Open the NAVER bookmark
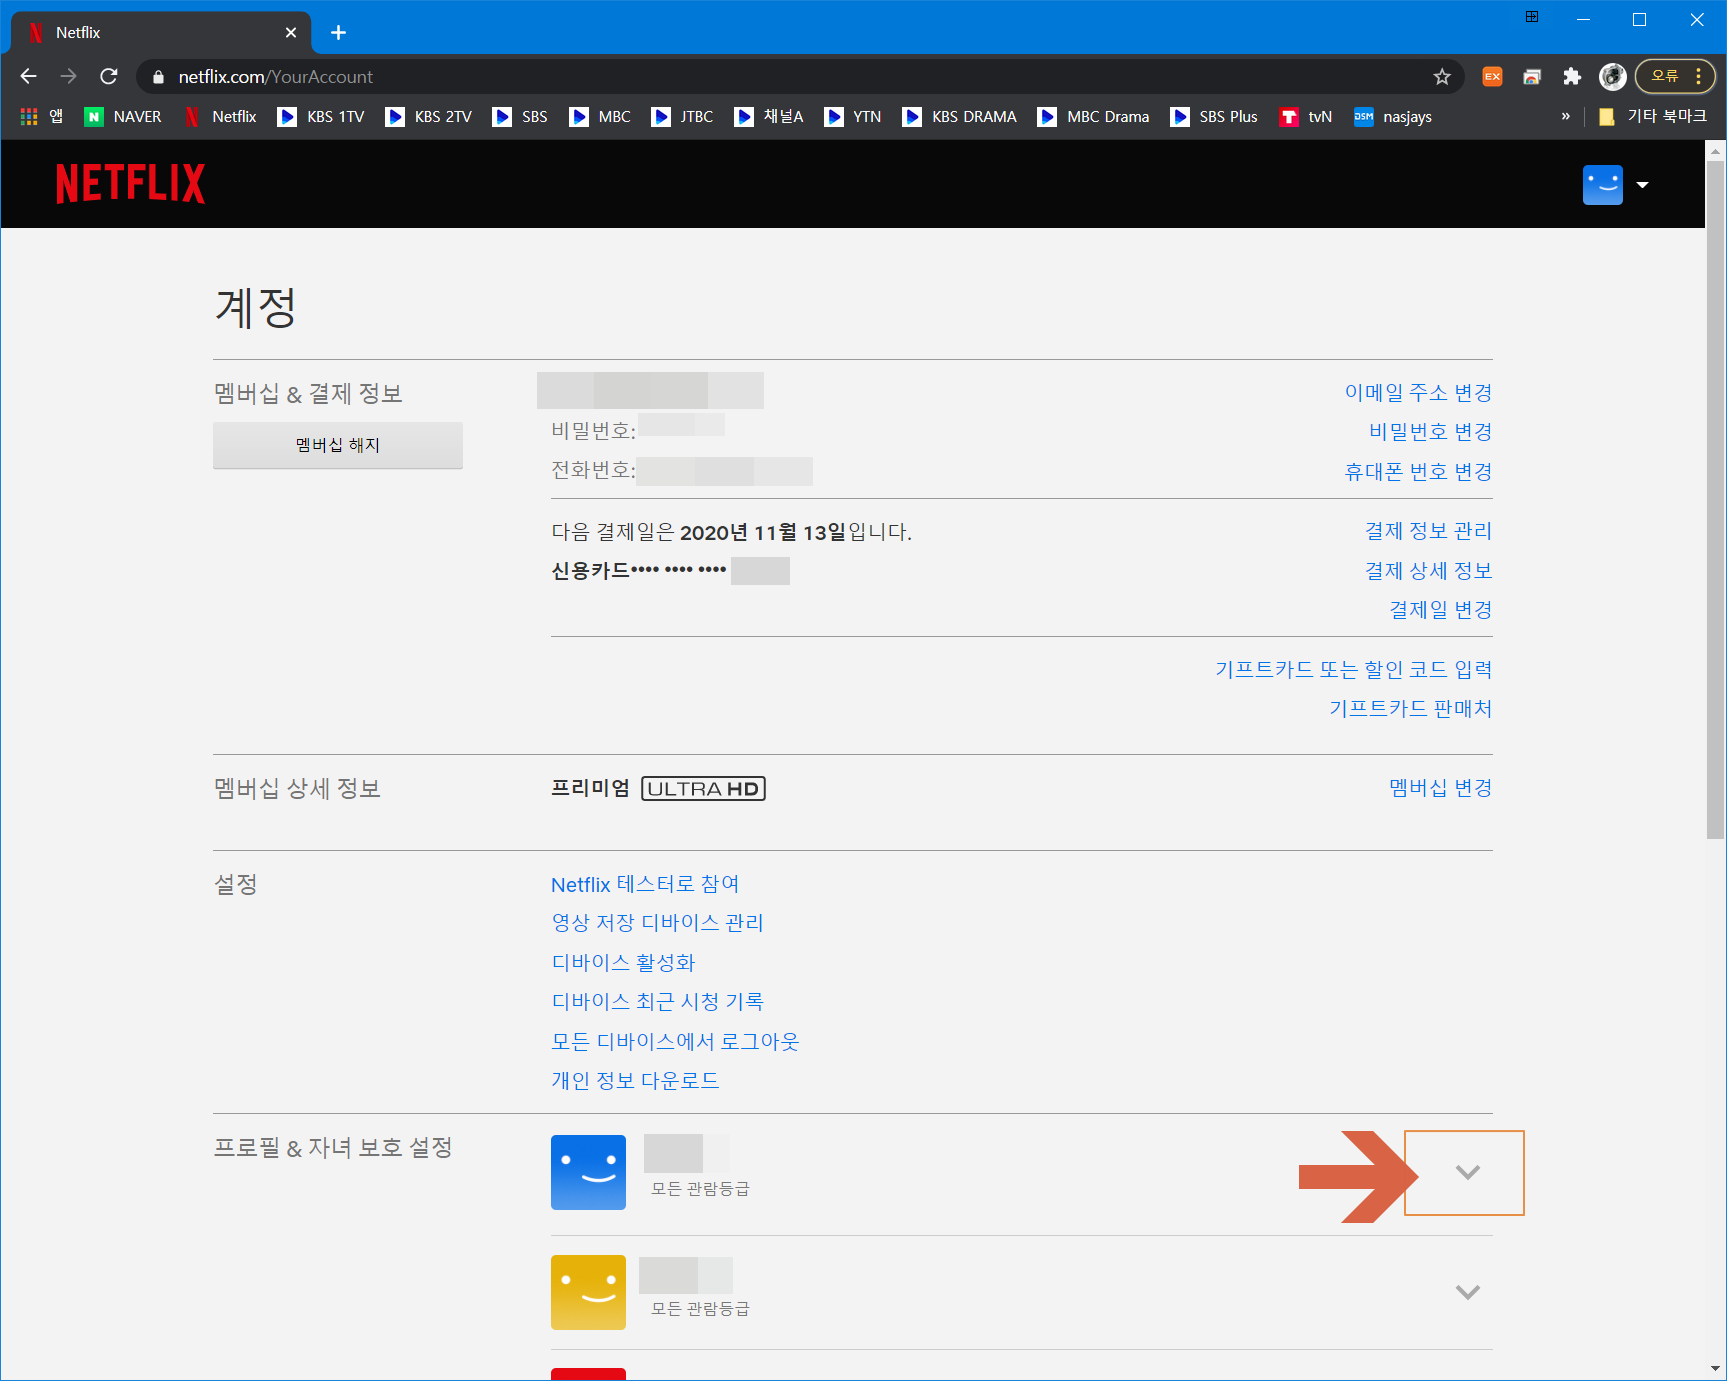1727x1381 pixels. pos(123,116)
